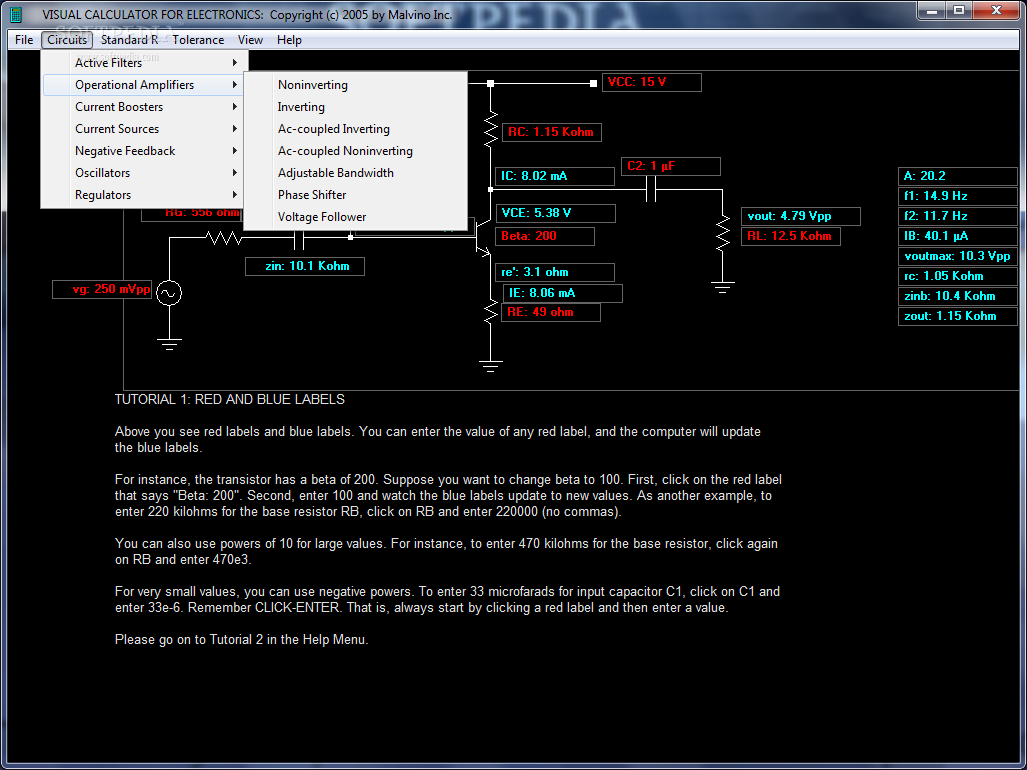Click the voutmax: 10.3 Vpp value
Image resolution: width=1027 pixels, height=770 pixels.
pyautogui.click(x=958, y=256)
